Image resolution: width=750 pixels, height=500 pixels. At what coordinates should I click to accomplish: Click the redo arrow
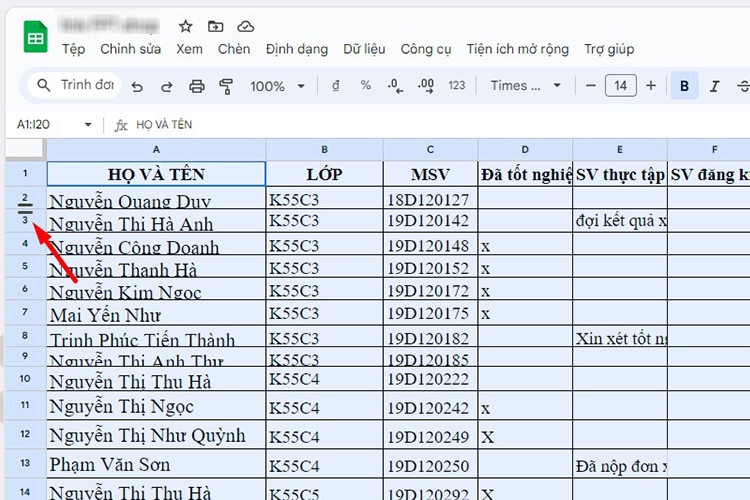click(166, 86)
